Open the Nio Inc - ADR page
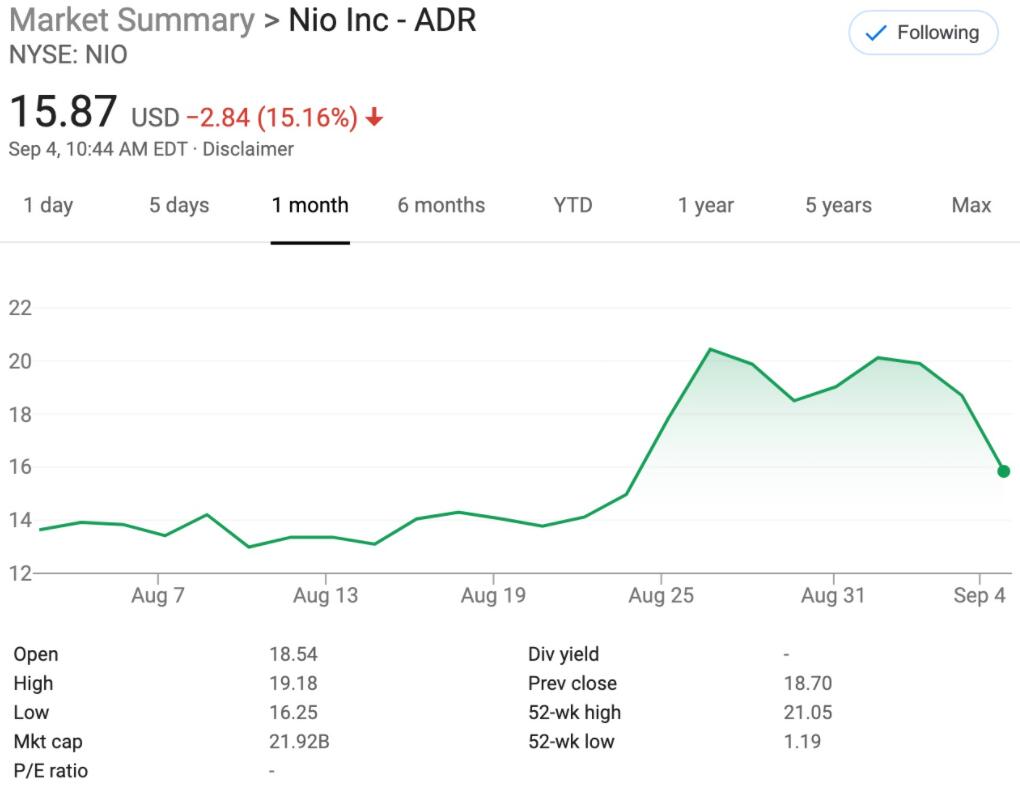The height and width of the screenshot is (792, 1020). 380,20
